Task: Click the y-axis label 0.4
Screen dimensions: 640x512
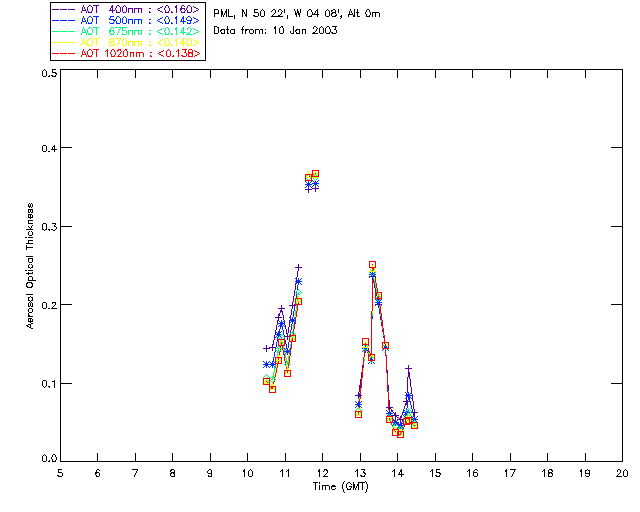Action: click(x=49, y=148)
